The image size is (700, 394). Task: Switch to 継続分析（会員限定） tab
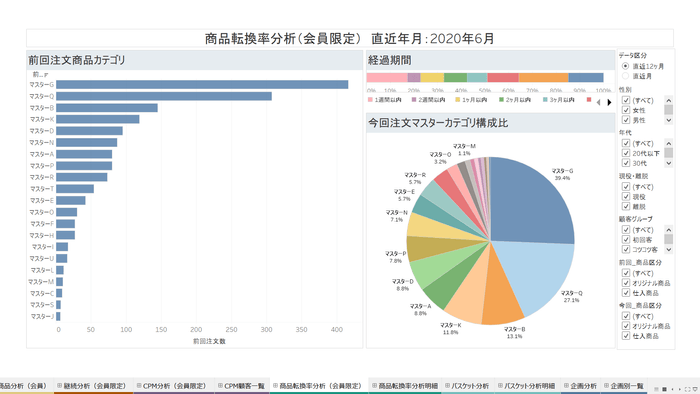click(x=93, y=386)
